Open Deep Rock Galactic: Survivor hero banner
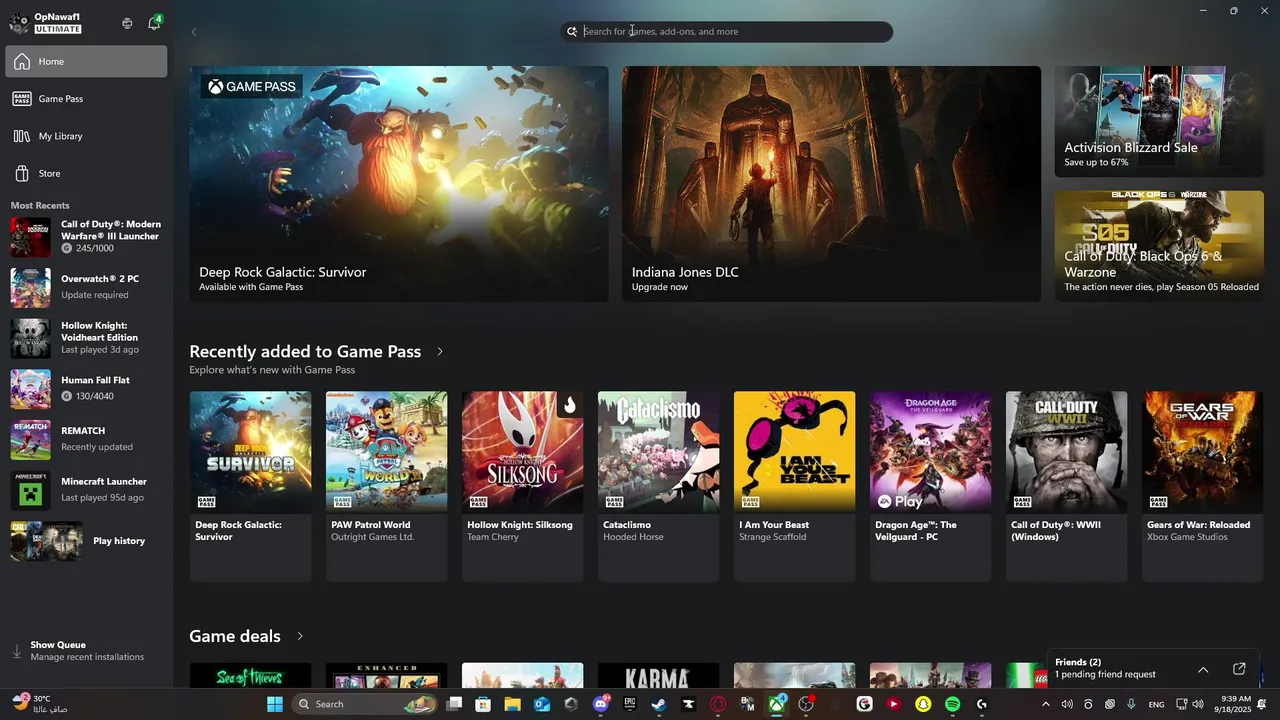This screenshot has height=720, width=1280. (x=399, y=184)
